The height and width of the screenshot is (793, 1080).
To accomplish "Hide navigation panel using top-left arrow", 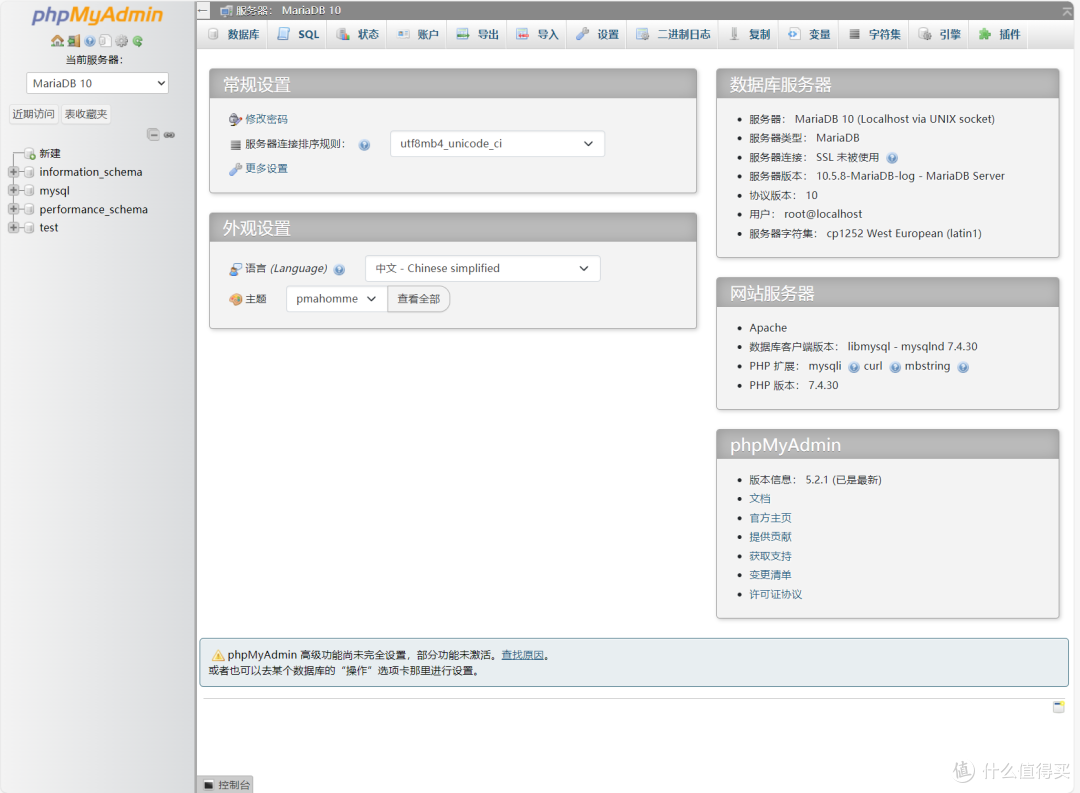I will coord(204,10).
